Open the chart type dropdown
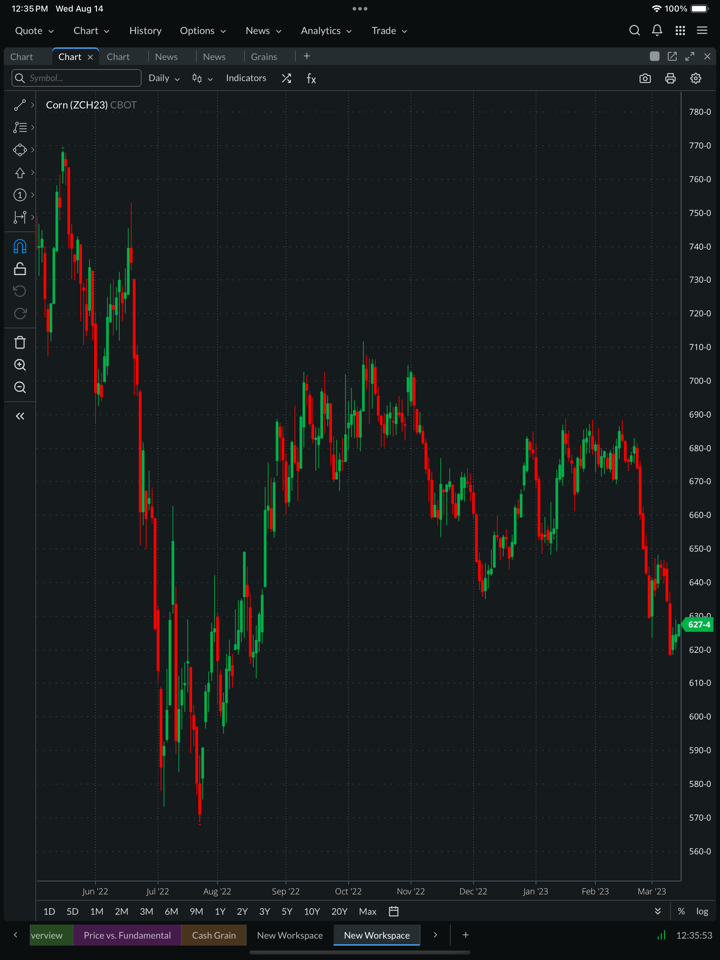Image resolution: width=720 pixels, height=960 pixels. tap(202, 78)
